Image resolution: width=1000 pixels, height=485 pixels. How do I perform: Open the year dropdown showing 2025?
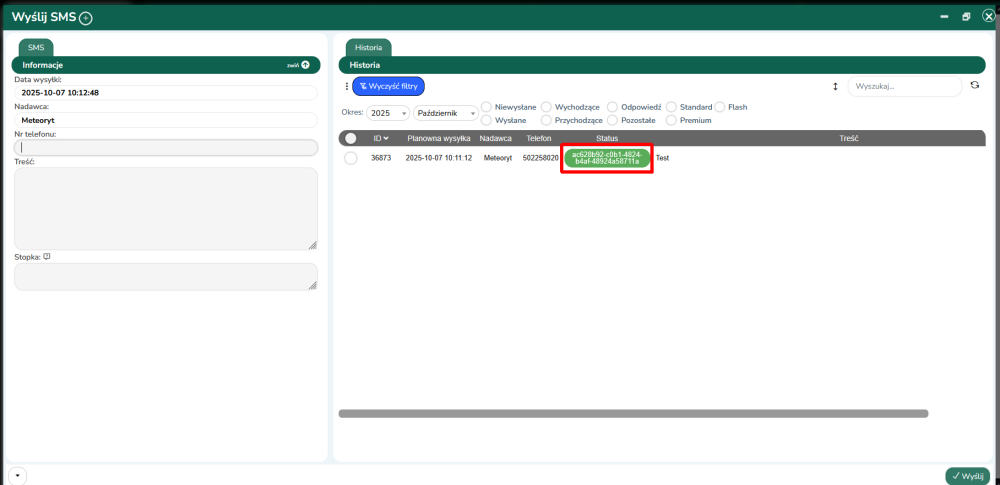pos(388,113)
